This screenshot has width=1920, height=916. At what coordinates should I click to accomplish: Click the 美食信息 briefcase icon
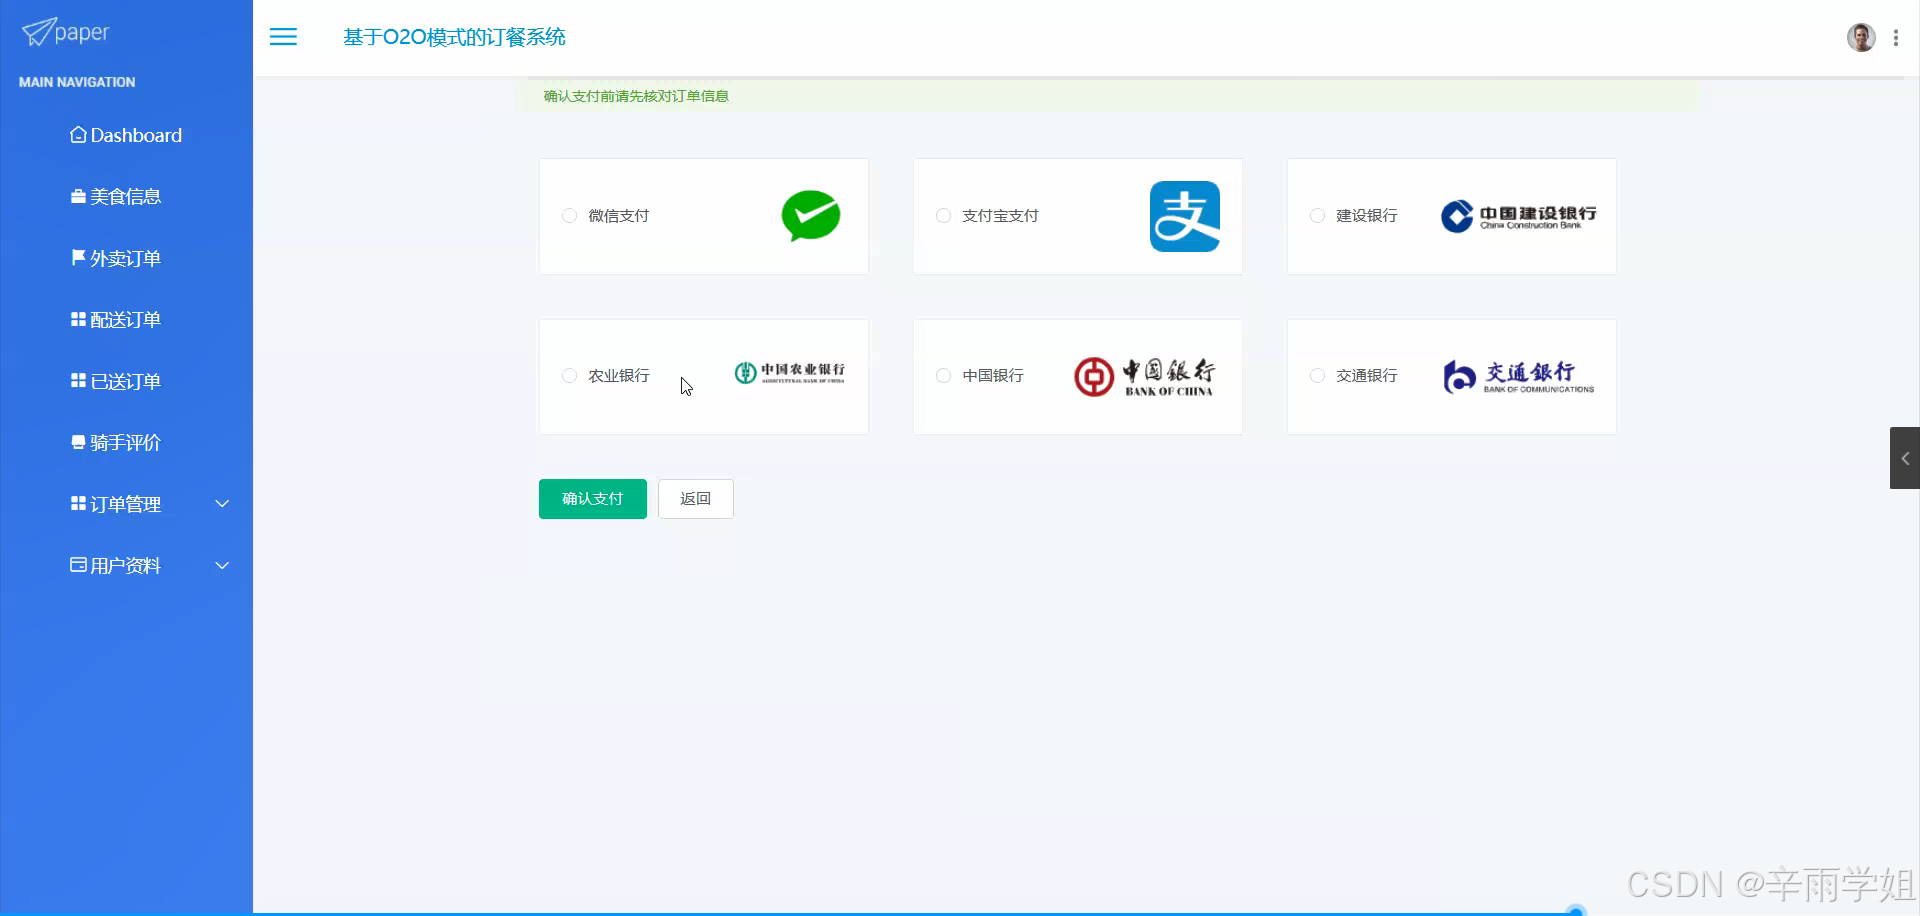tap(78, 197)
